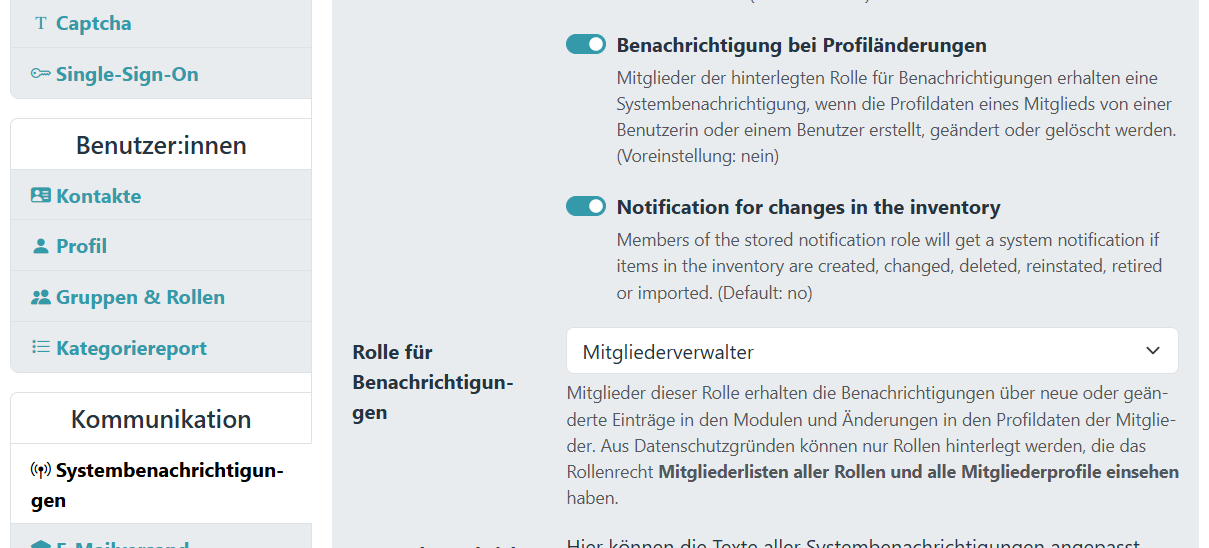This screenshot has height=548, width=1209.
Task: Click the Benutzer:innen section header
Action: (x=161, y=145)
